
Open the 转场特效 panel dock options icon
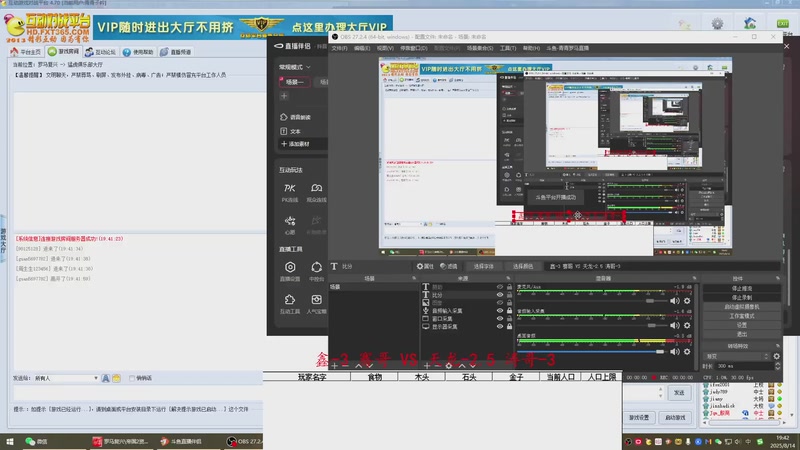pyautogui.click(x=778, y=346)
